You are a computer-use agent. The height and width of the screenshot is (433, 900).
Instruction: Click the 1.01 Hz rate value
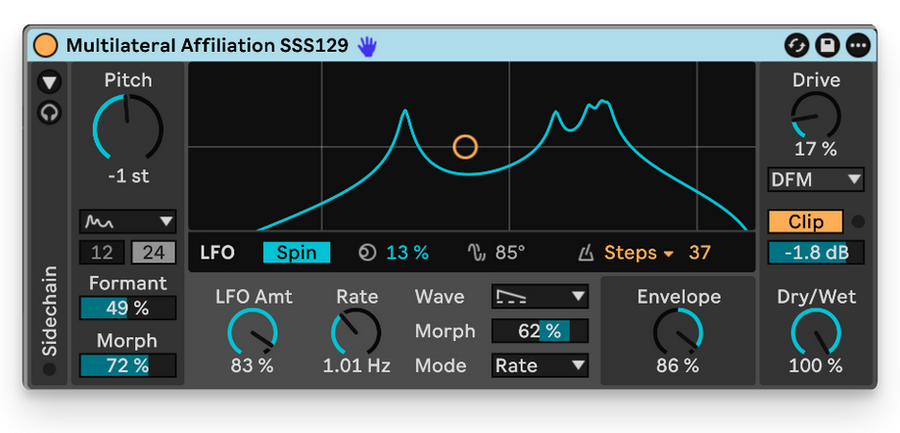tap(356, 365)
